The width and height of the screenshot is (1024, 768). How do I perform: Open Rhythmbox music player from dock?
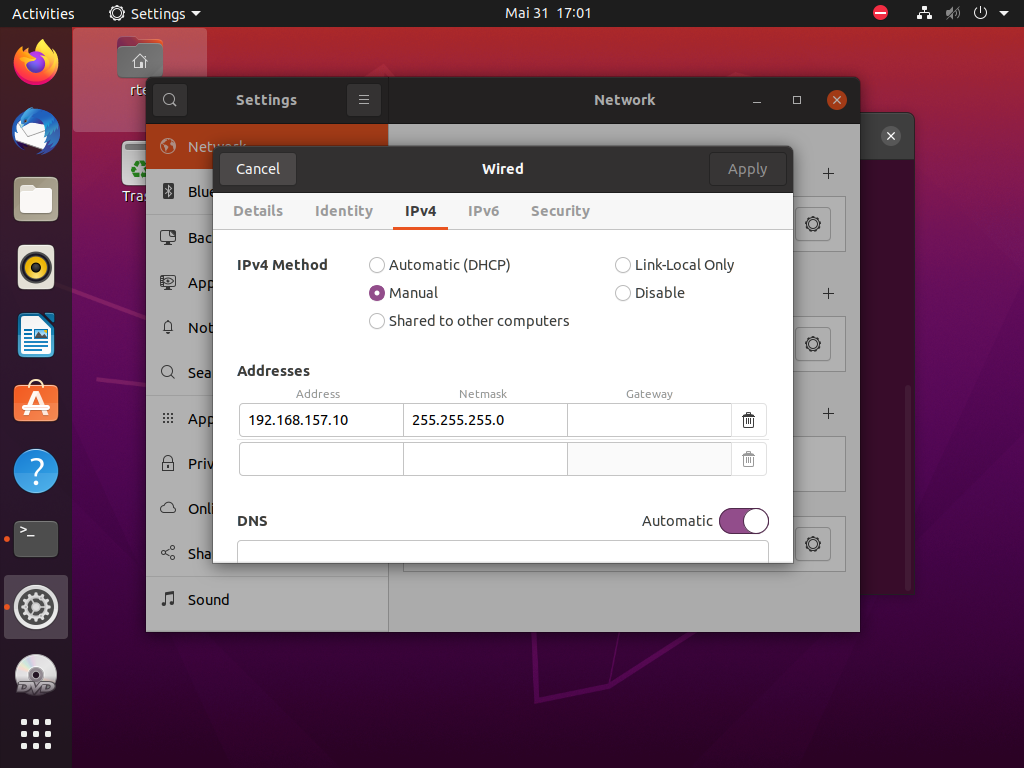36,267
